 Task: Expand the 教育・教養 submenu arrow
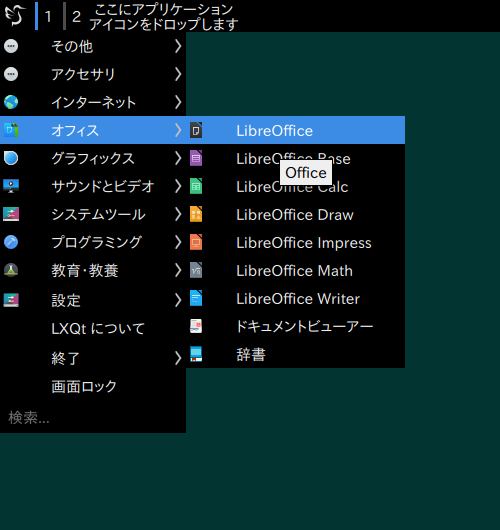coord(178,270)
